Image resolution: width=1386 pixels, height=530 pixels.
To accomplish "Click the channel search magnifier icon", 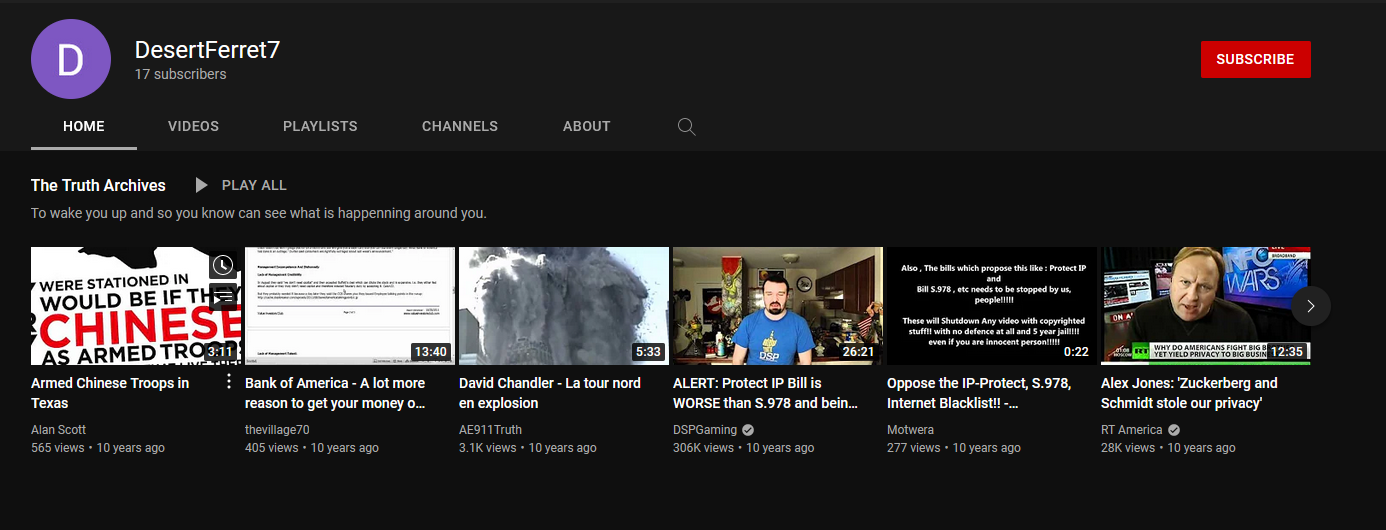I will pyautogui.click(x=686, y=126).
